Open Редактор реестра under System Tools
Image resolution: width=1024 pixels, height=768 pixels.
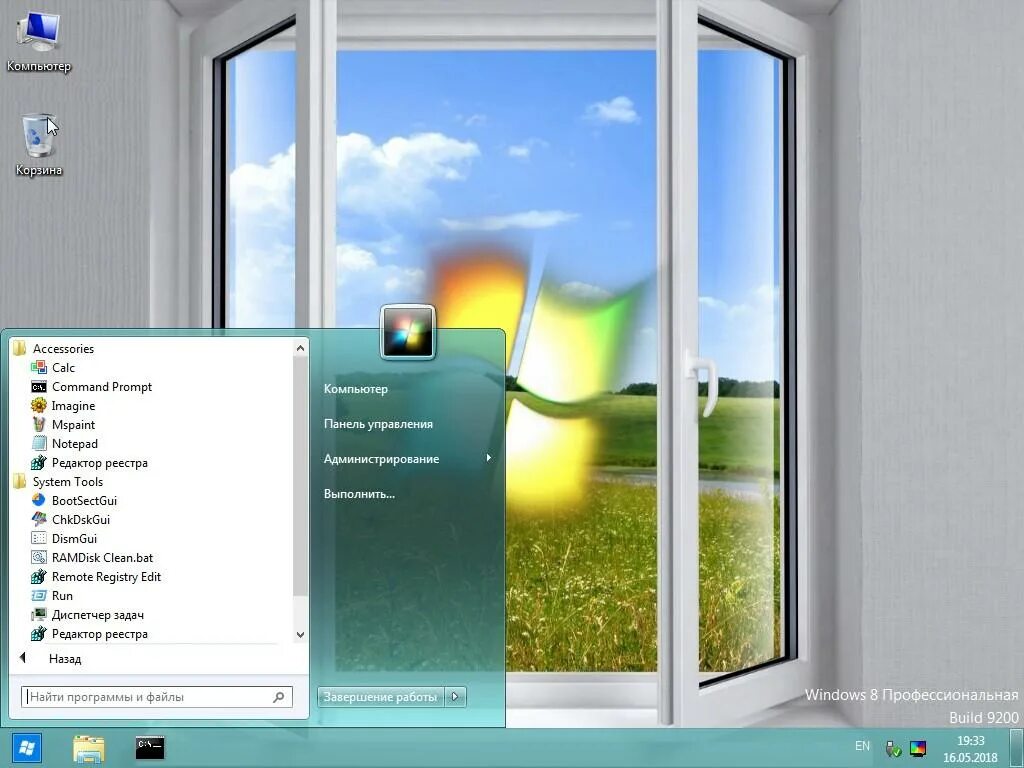pyautogui.click(x=99, y=633)
